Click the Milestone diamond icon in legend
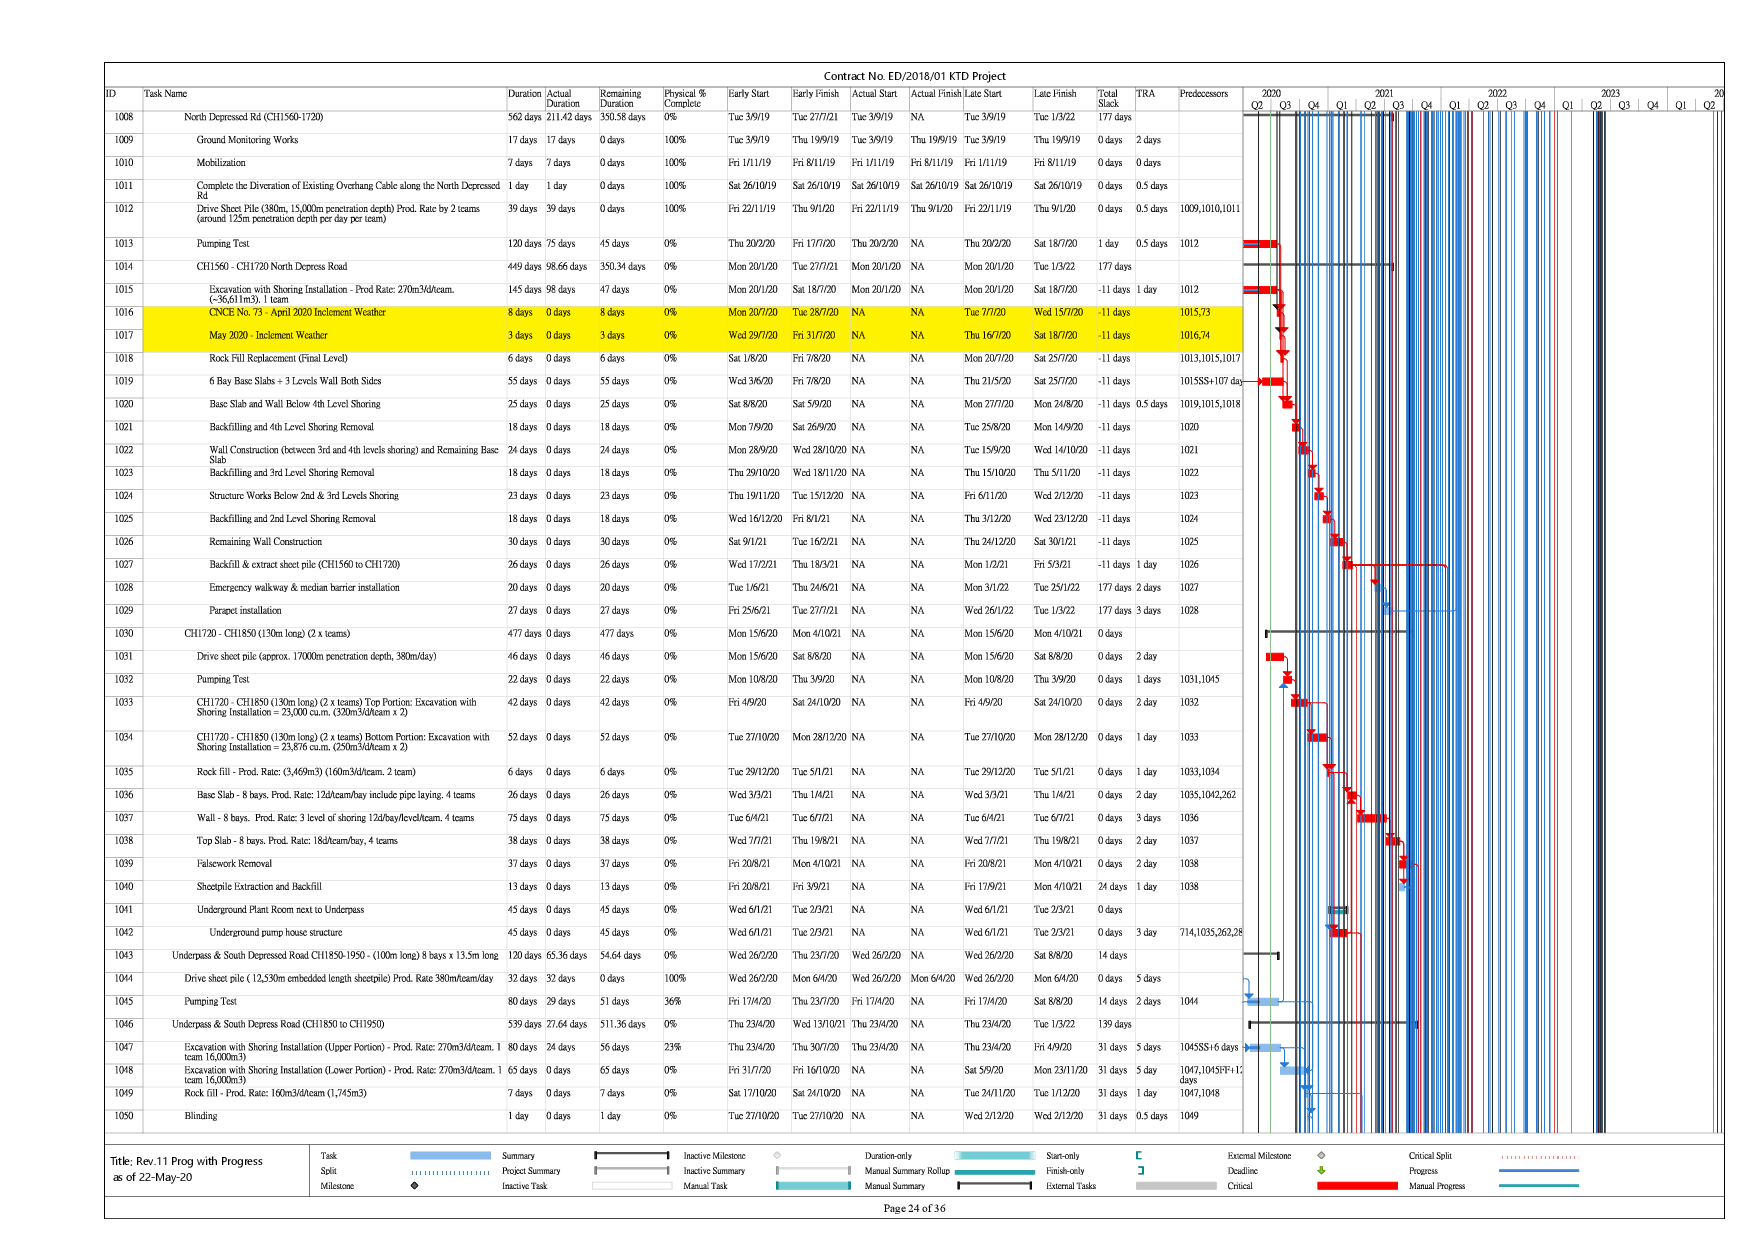The image size is (1754, 1240). [414, 1186]
